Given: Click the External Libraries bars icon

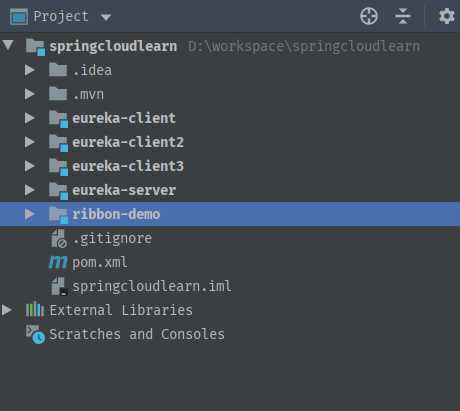Looking at the screenshot, I should 35,310.
